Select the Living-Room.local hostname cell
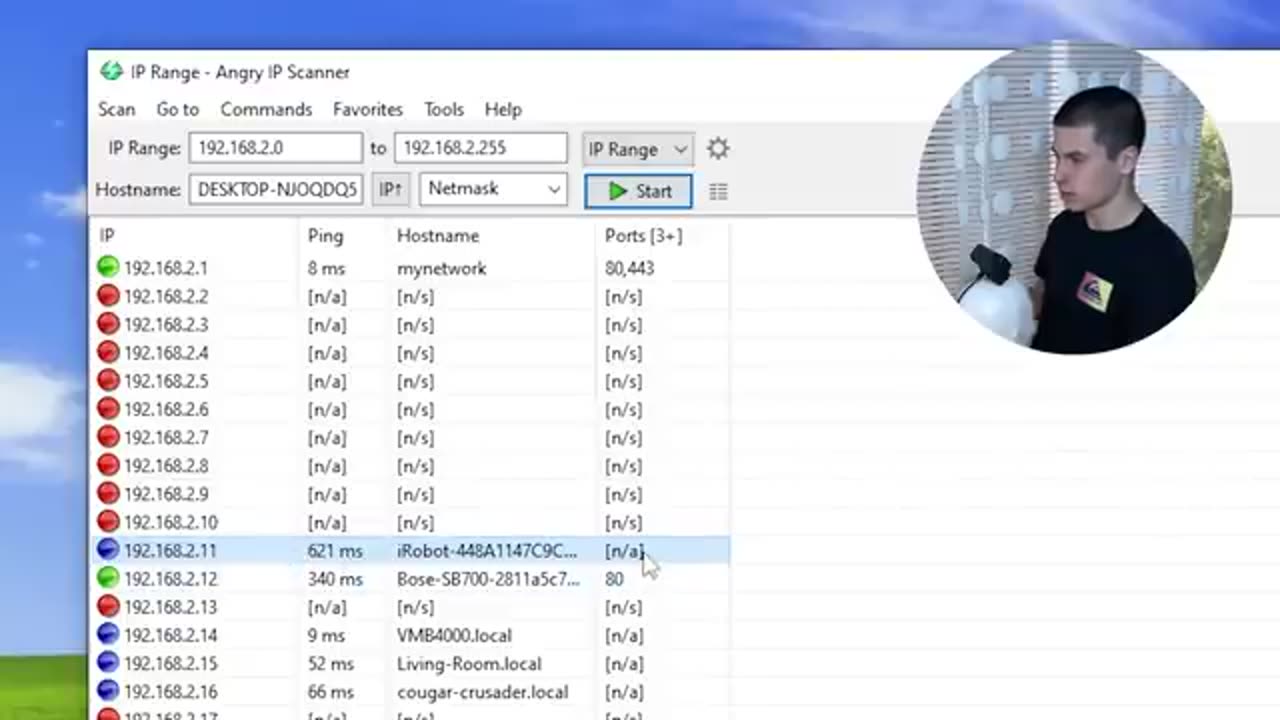Image resolution: width=1280 pixels, height=720 pixels. tap(469, 663)
